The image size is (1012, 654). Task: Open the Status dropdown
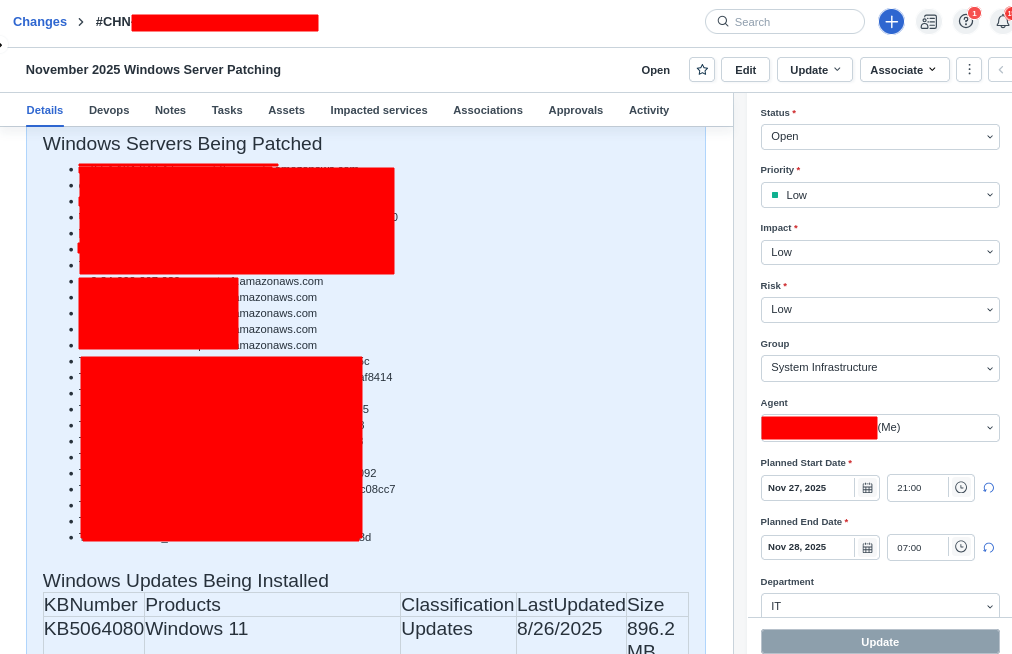click(880, 136)
